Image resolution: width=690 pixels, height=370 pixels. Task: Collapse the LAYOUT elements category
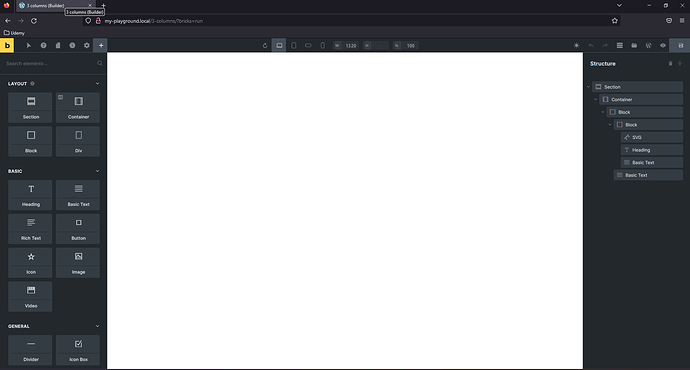pyautogui.click(x=97, y=84)
